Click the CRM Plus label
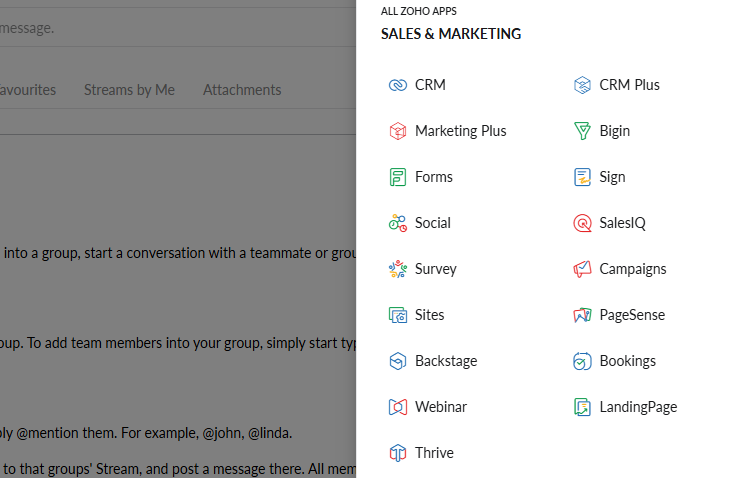The height and width of the screenshot is (478, 740). coord(630,85)
